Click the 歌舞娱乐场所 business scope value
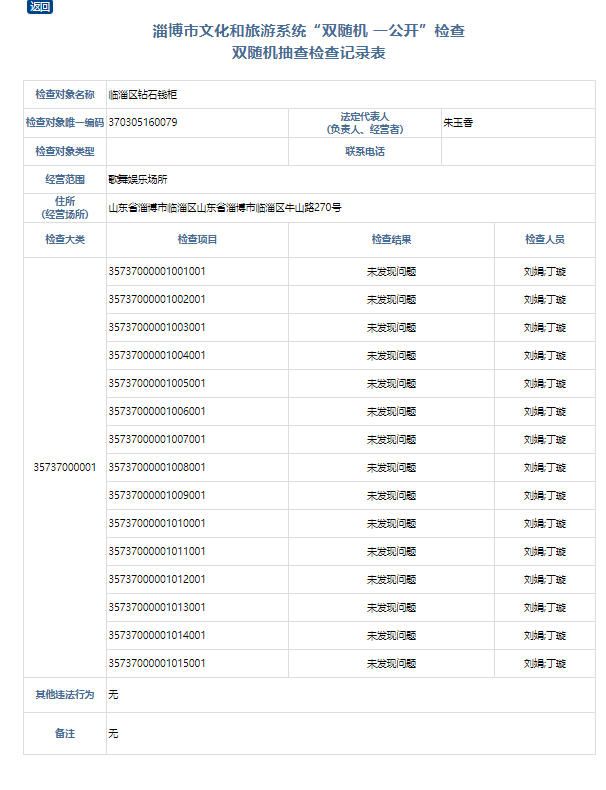The width and height of the screenshot is (606, 790). click(138, 180)
